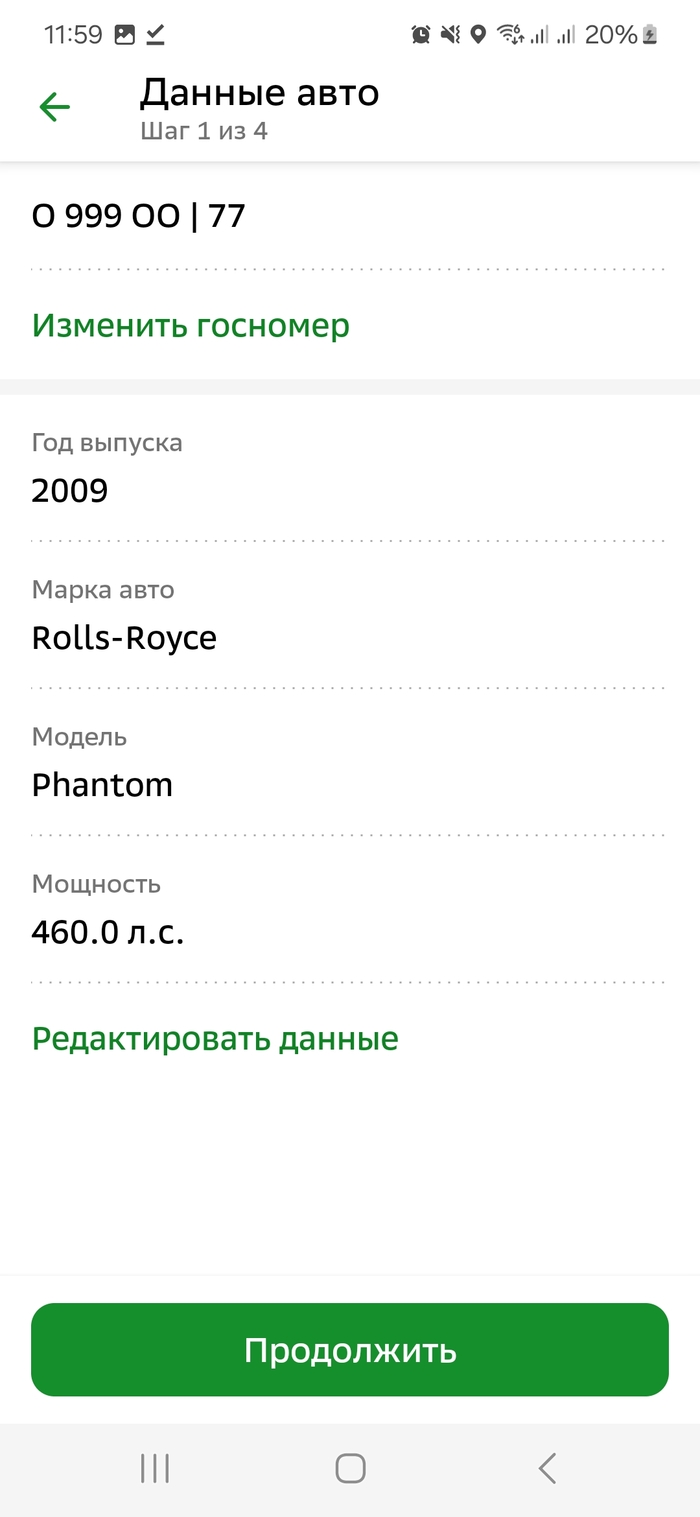Image resolution: width=700 pixels, height=1517 pixels.
Task: Tap the license plate O 999 OO 77
Action: coord(139,216)
